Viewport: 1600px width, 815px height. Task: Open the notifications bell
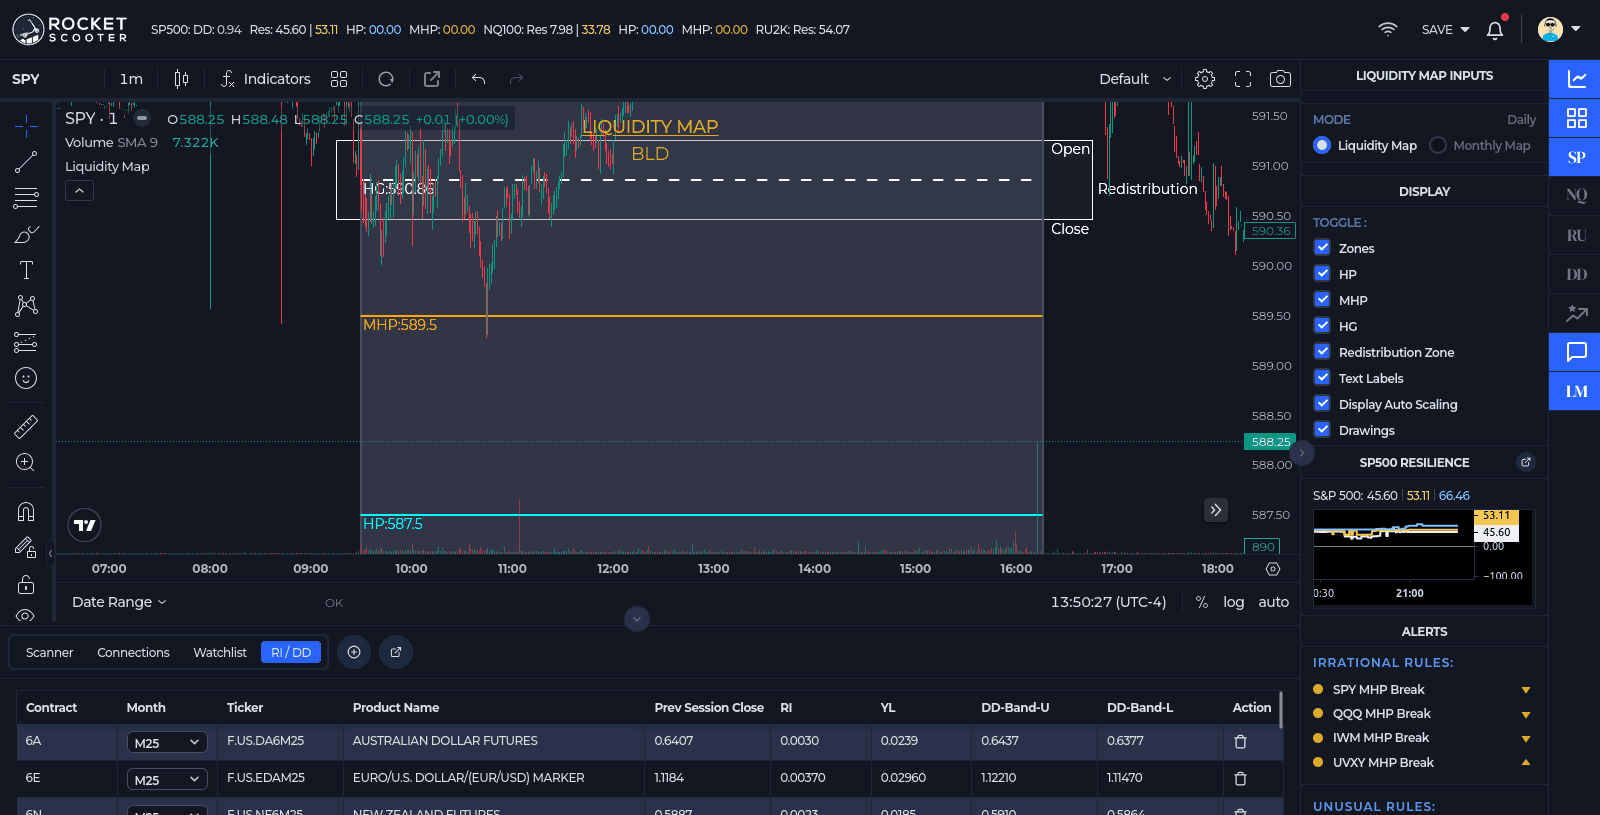pos(1495,30)
